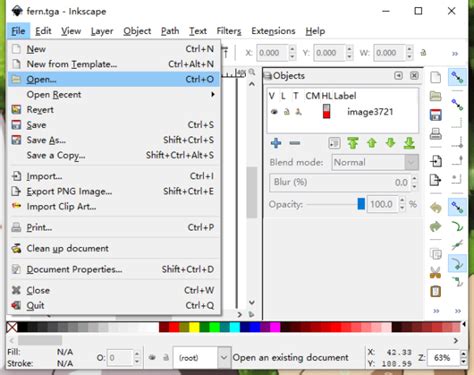Click the Undo arrow icon
Viewport: 474px width, 375px height.
pyautogui.click(x=435, y=208)
